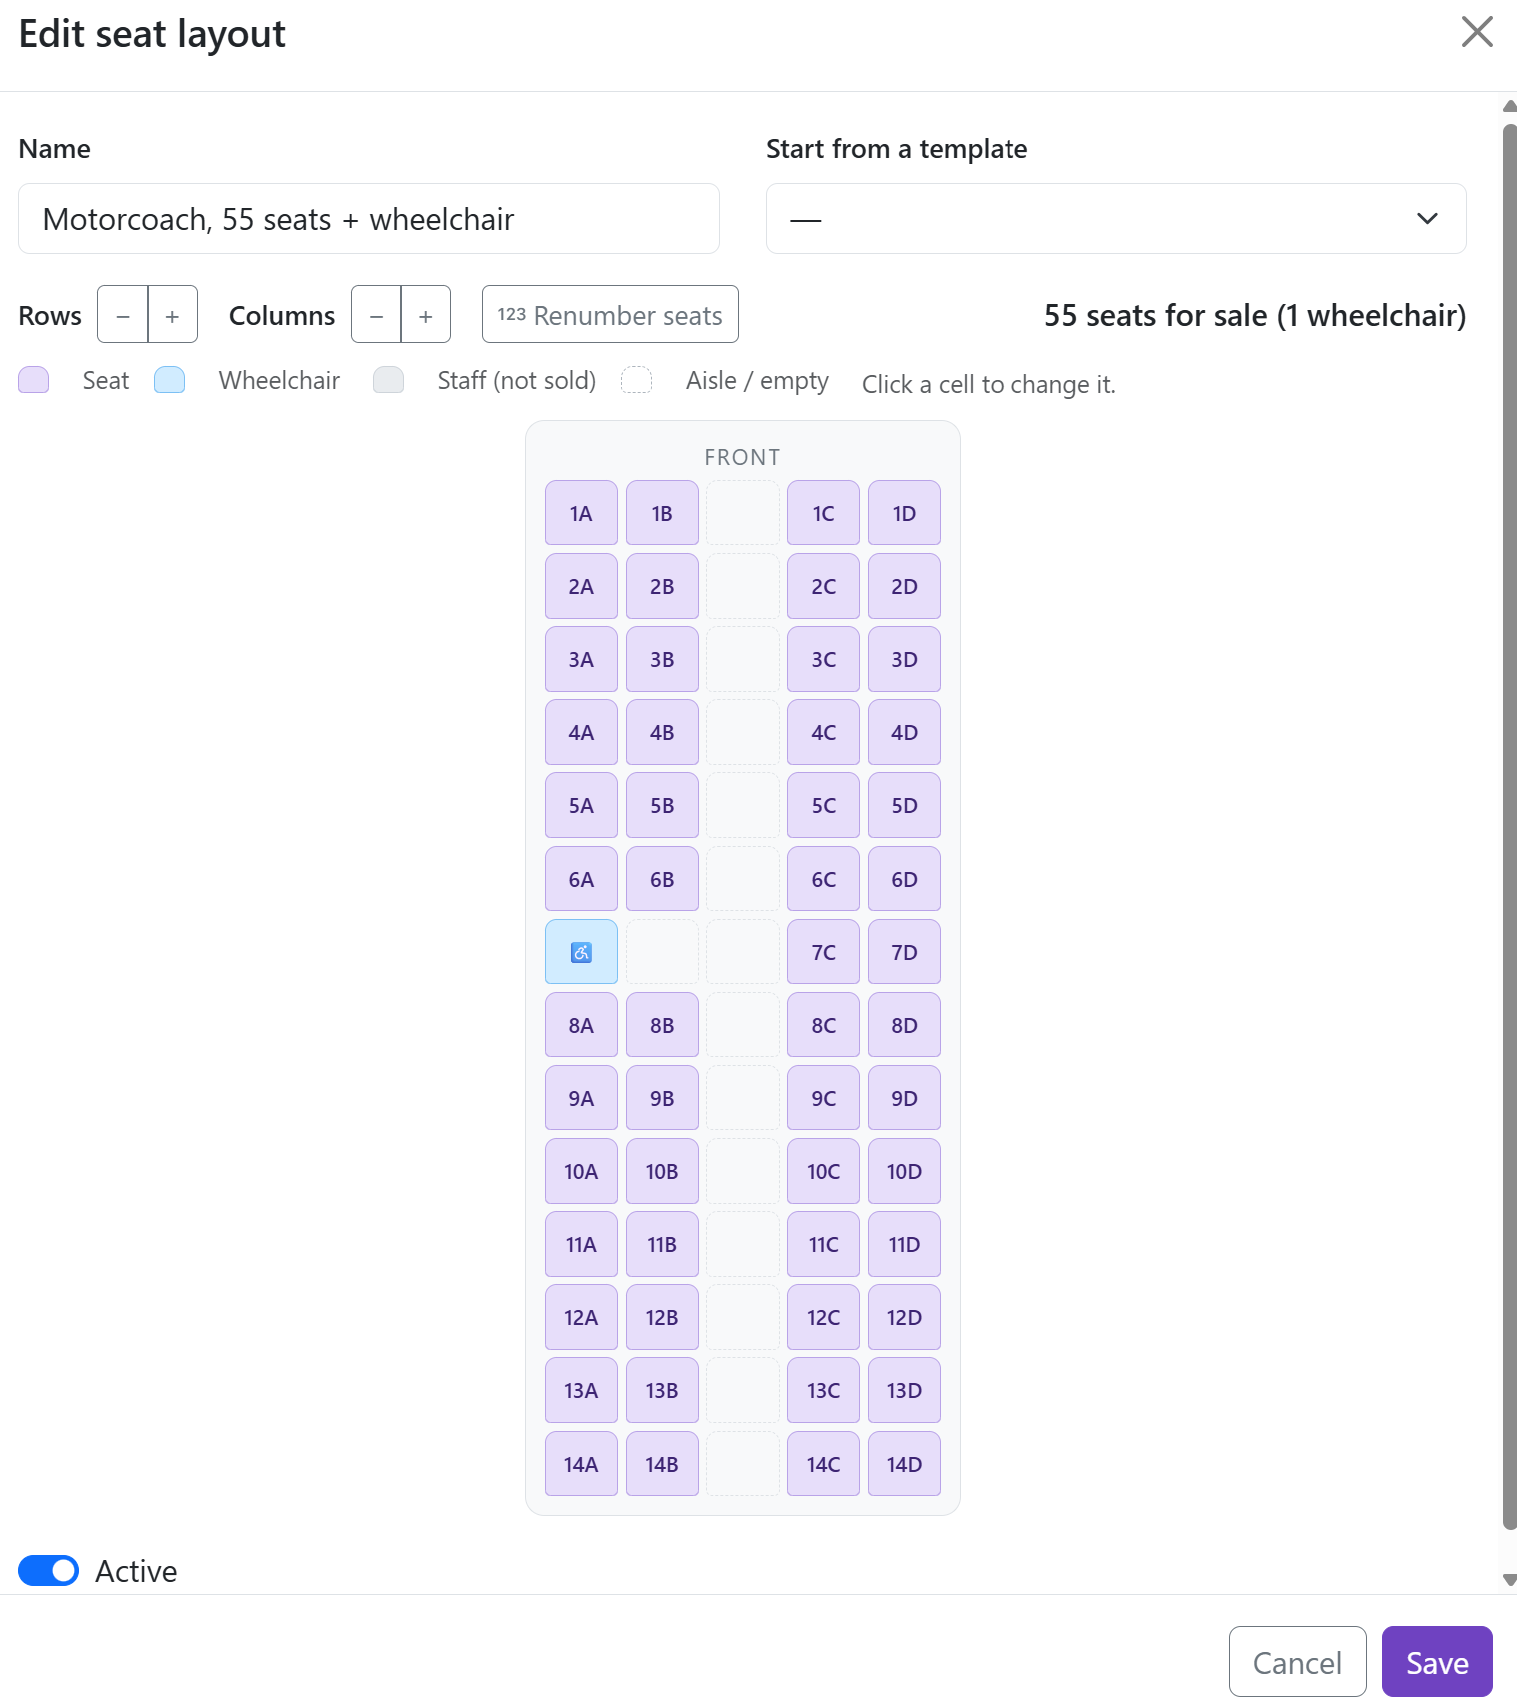
Task: Click seat cell 8A
Action: (x=581, y=1025)
